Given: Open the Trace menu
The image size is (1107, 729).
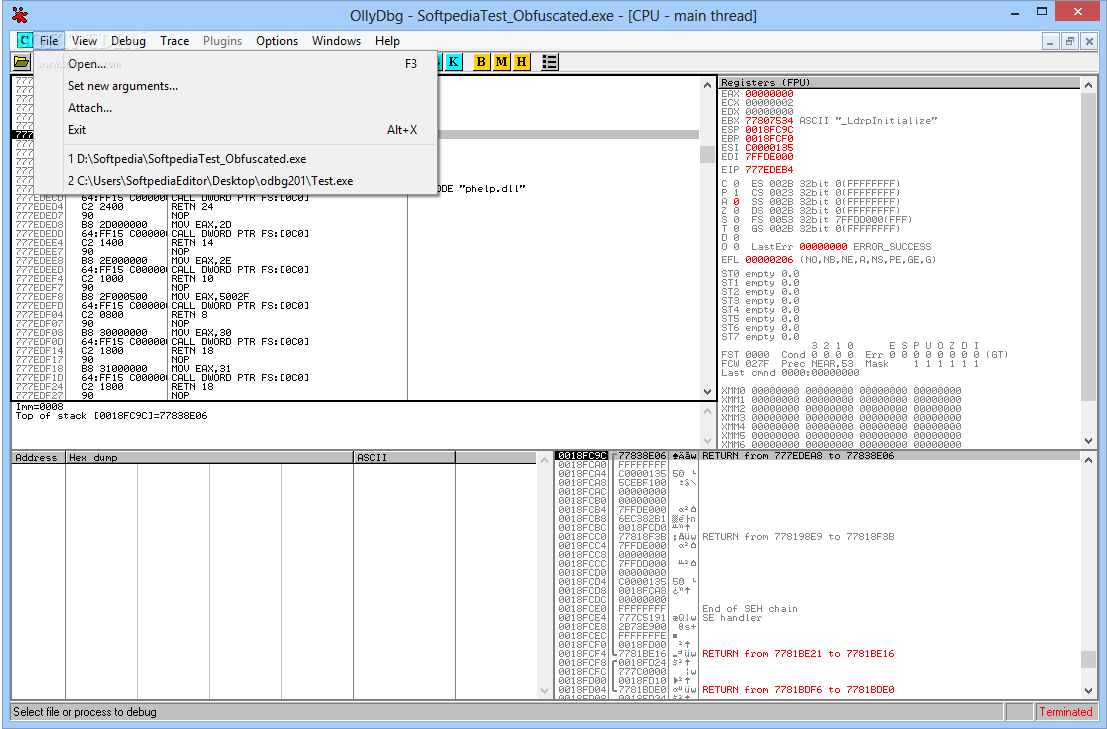Looking at the screenshot, I should tap(174, 40).
